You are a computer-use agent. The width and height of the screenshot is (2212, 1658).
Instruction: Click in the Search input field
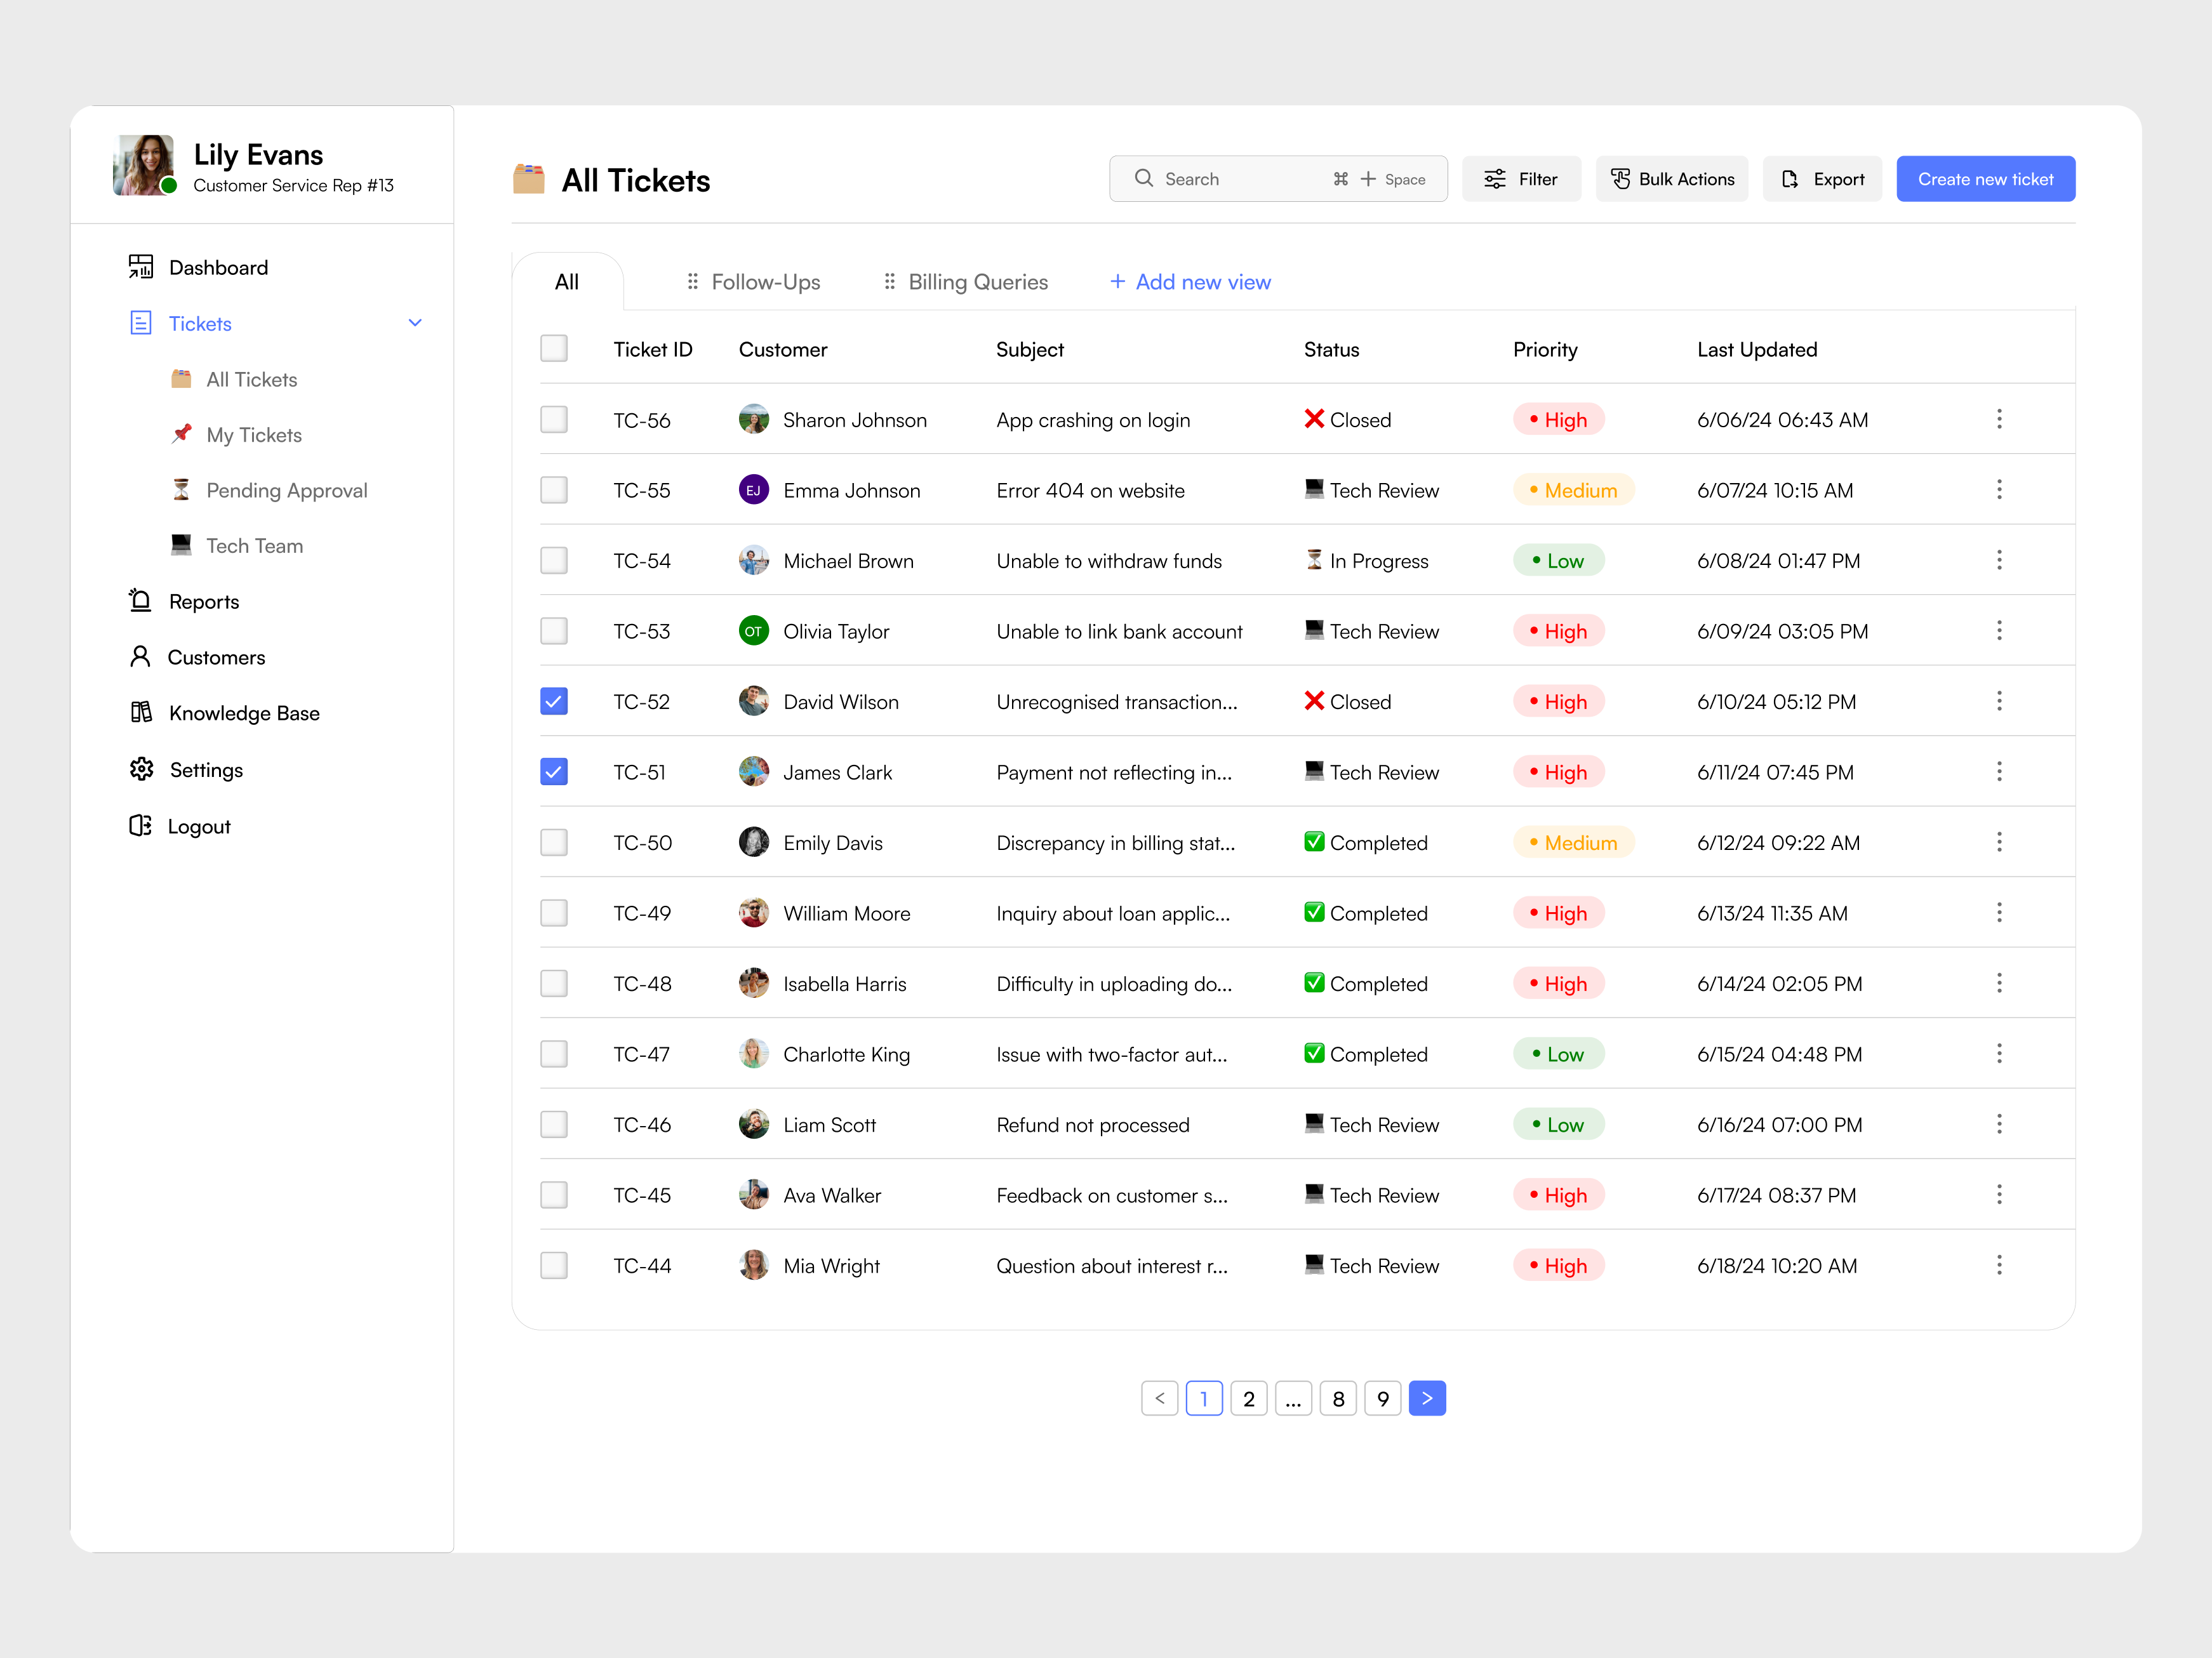pyautogui.click(x=1278, y=179)
